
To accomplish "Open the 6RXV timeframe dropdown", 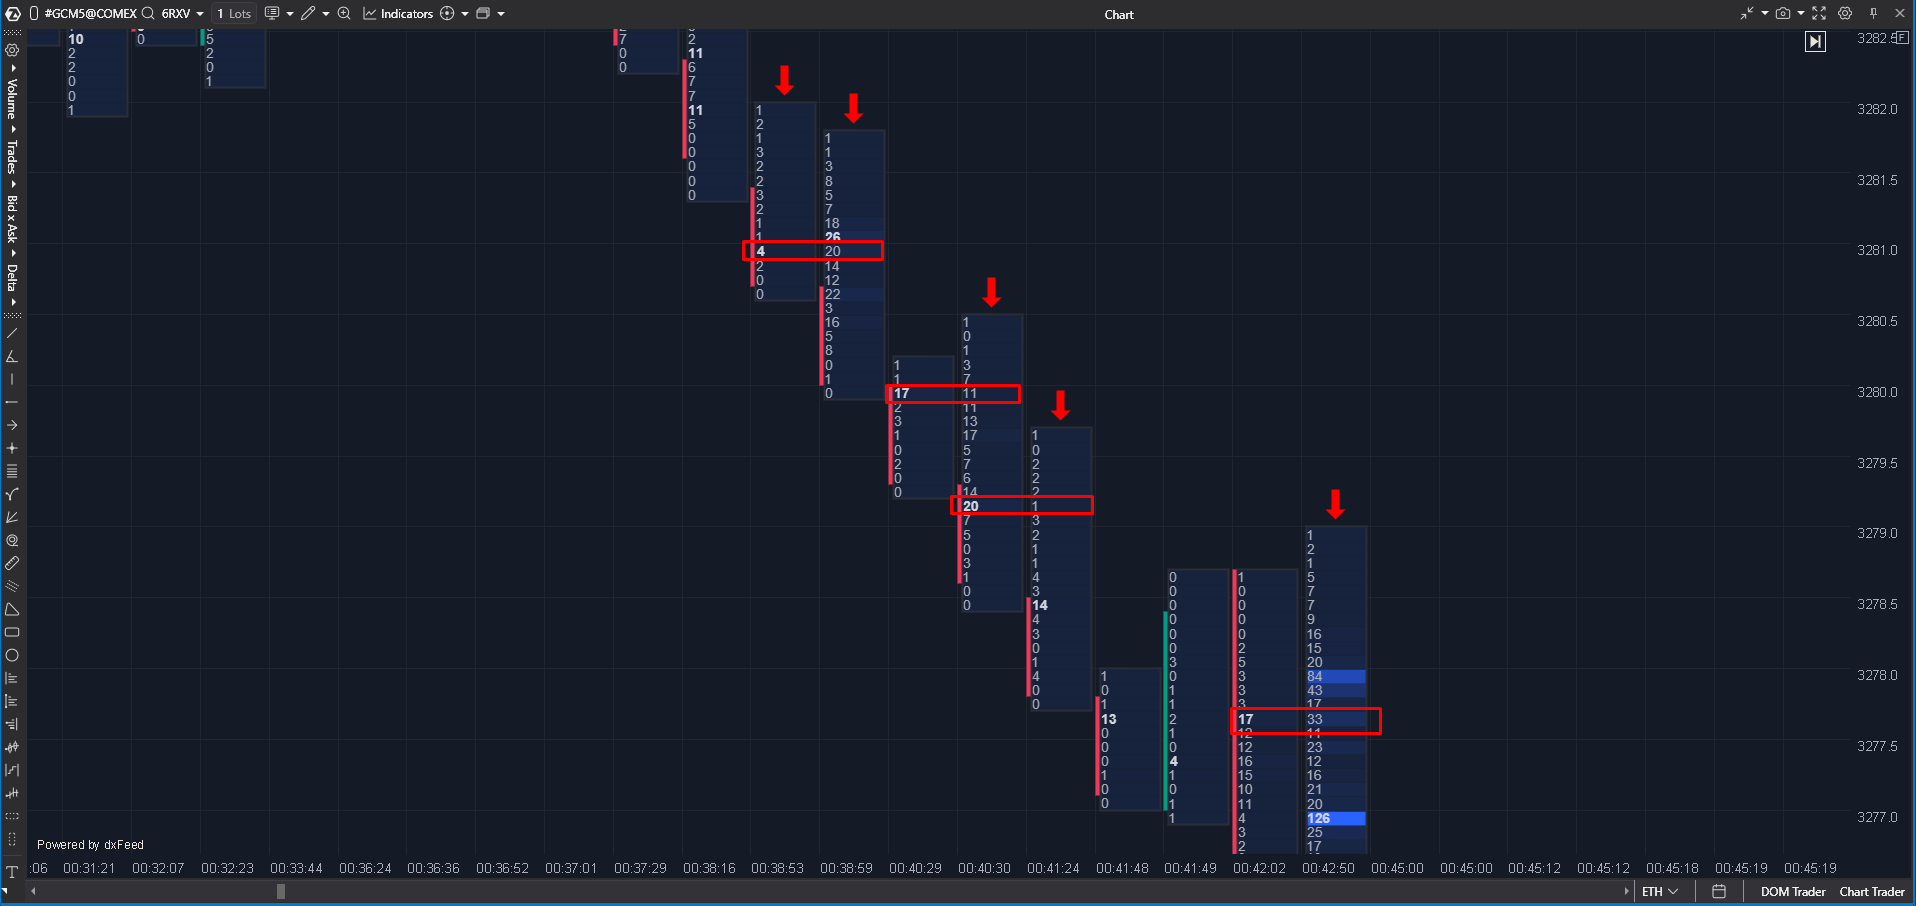I will (182, 14).
